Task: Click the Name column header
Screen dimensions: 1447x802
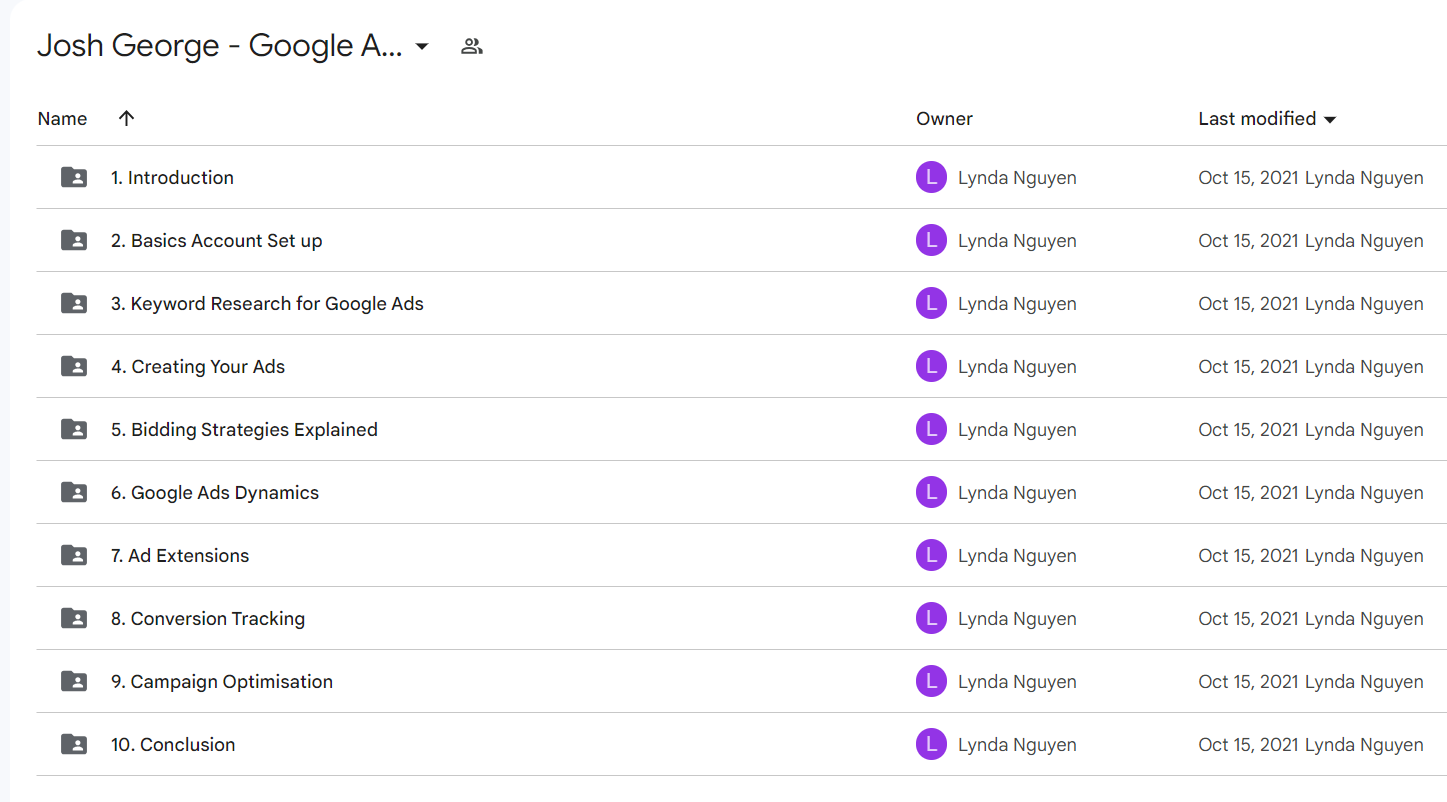Action: (62, 118)
